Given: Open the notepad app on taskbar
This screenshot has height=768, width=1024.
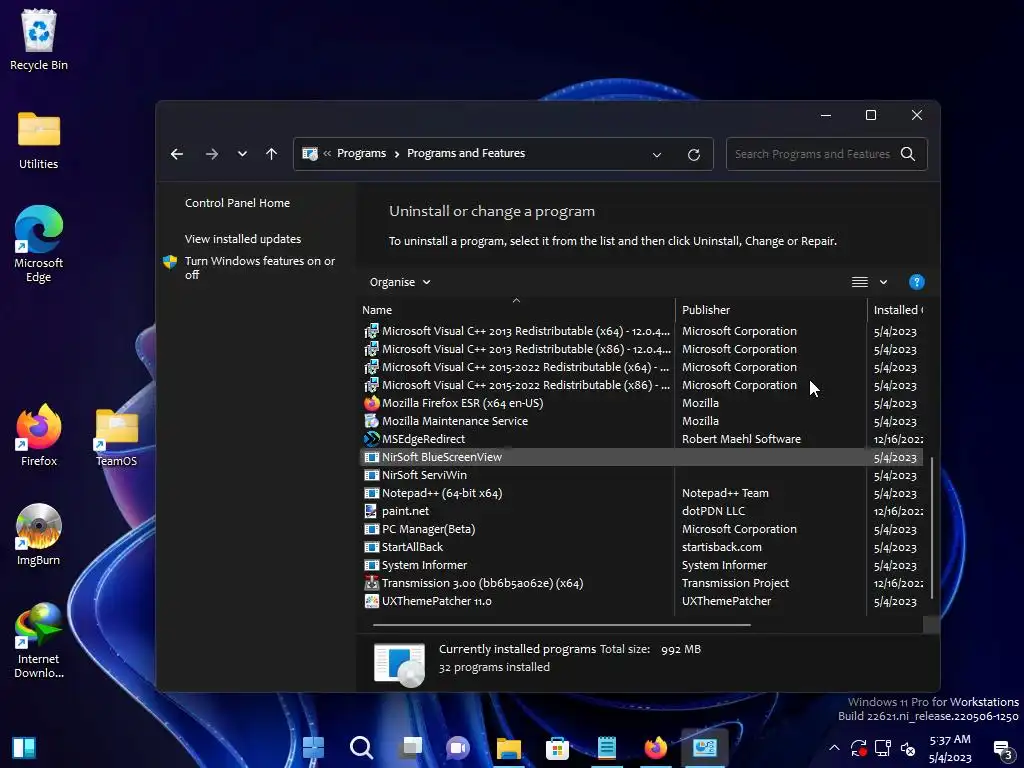Looking at the screenshot, I should (606, 747).
